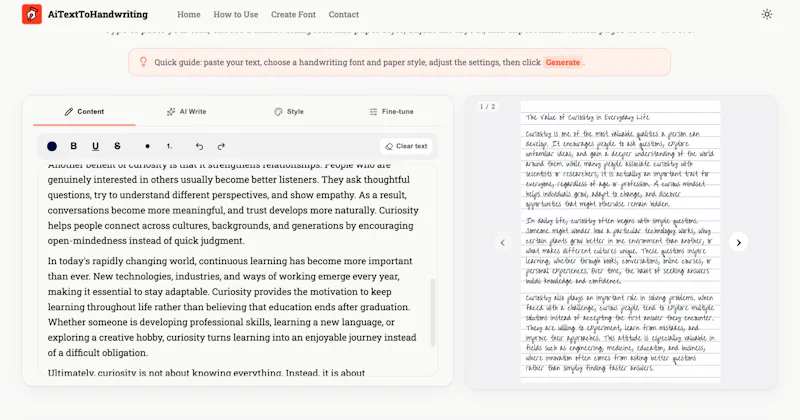The height and width of the screenshot is (420, 800).
Task: Click the page counter "1 / 2"
Action: coord(487,107)
